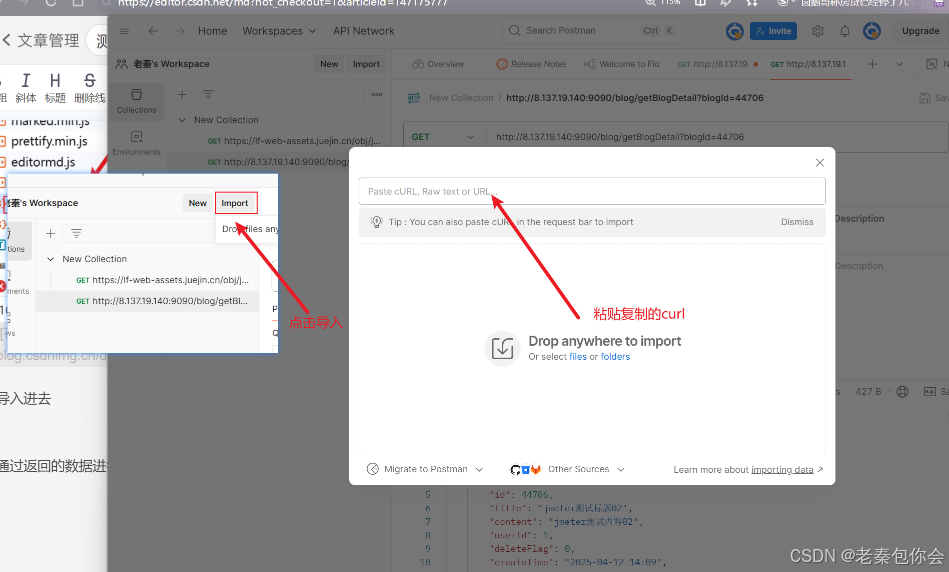Click the folders link
This screenshot has width=949, height=572.
point(616,357)
